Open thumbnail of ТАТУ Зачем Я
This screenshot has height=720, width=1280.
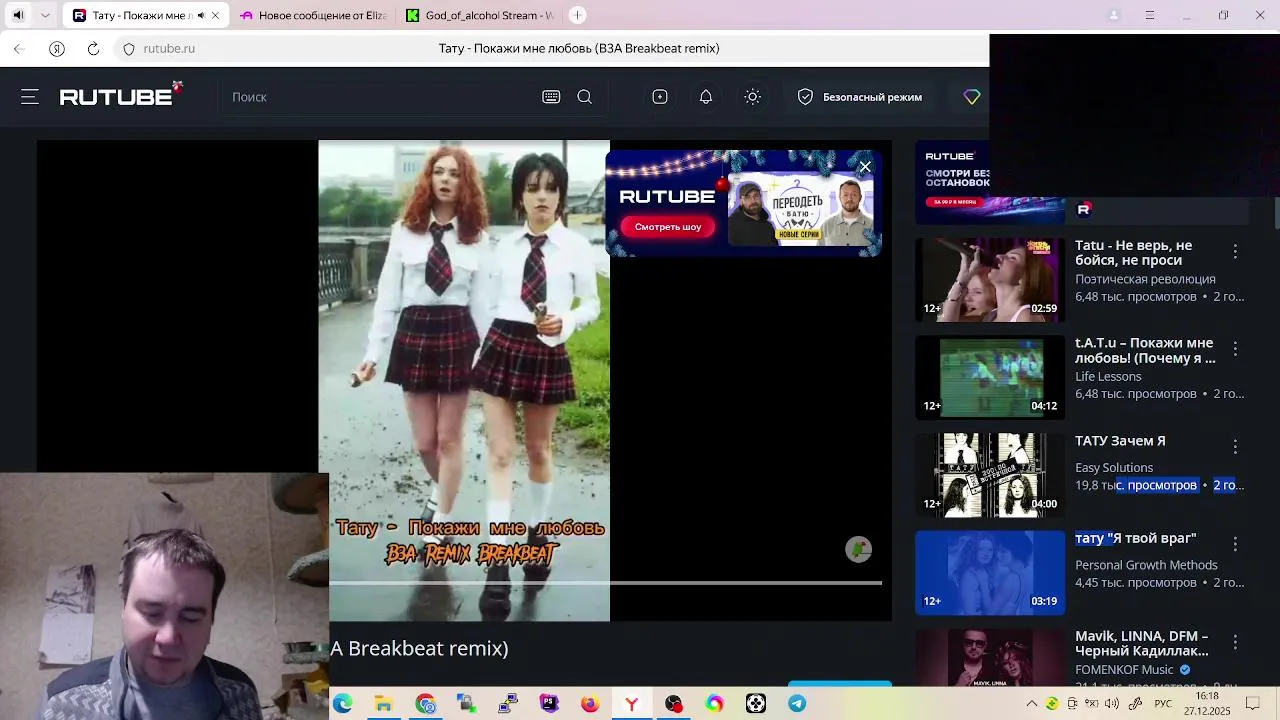[x=990, y=475]
